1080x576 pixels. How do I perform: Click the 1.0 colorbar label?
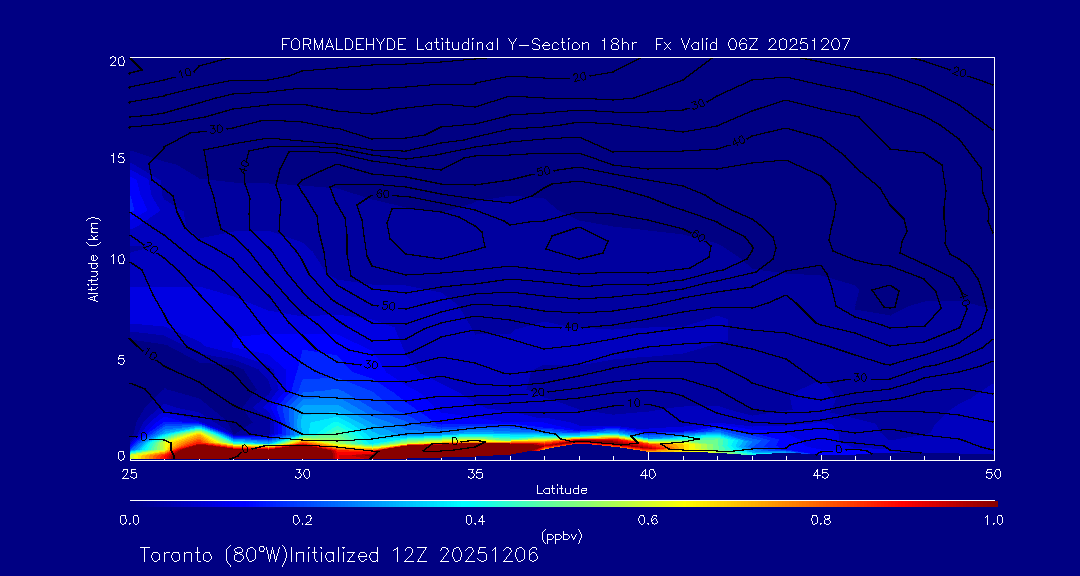[994, 520]
